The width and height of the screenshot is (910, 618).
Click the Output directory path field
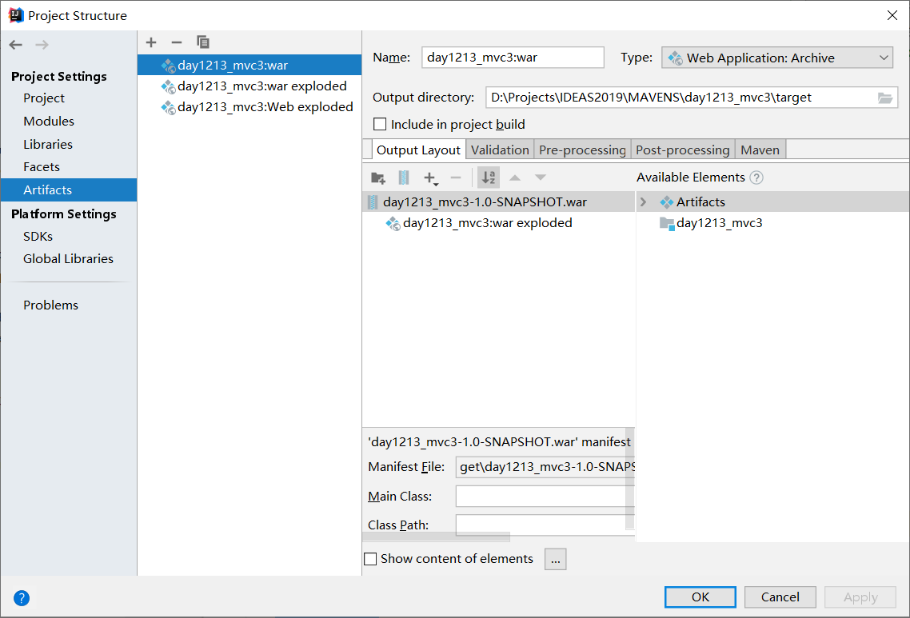[681, 97]
